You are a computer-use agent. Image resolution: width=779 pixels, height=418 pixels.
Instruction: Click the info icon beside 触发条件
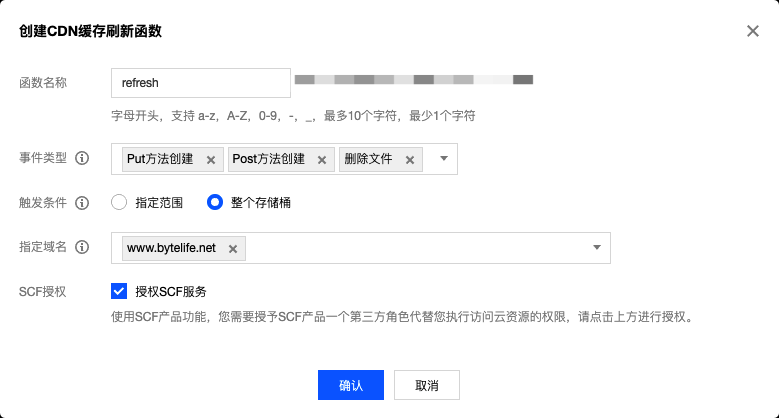pyautogui.click(x=83, y=202)
